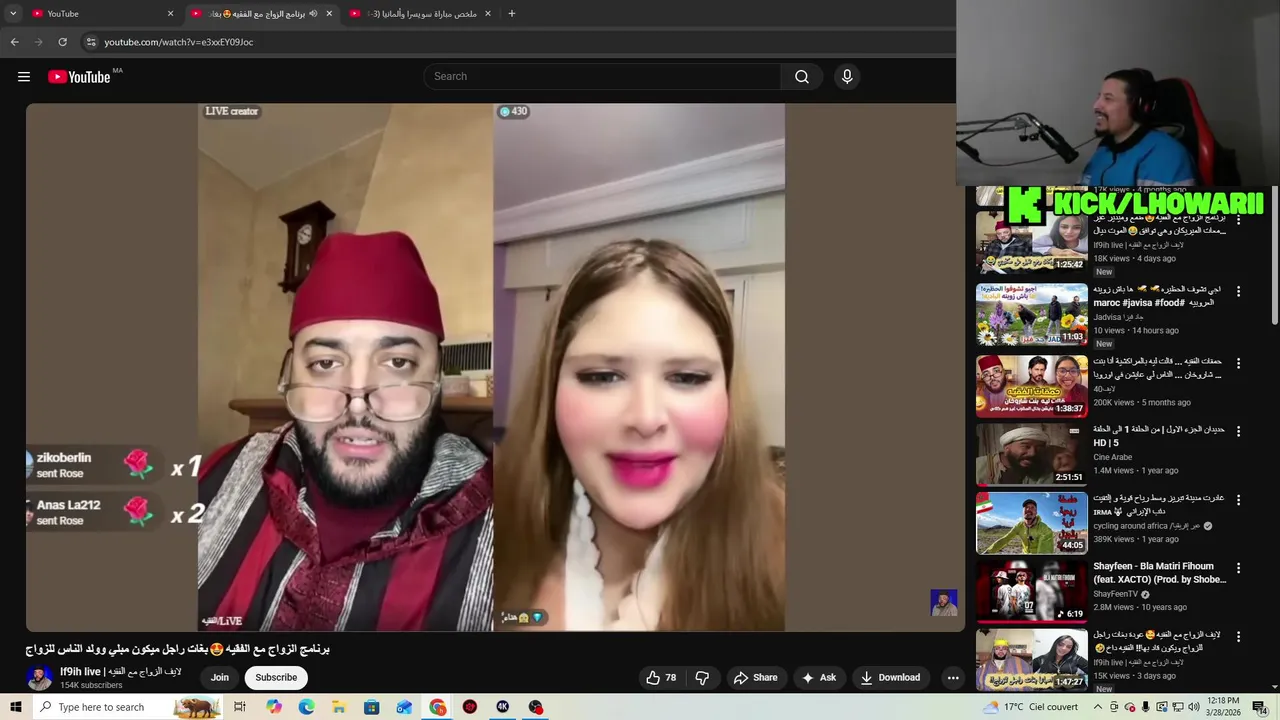This screenshot has height=720, width=1280.
Task: Download the video
Action: [x=890, y=677]
